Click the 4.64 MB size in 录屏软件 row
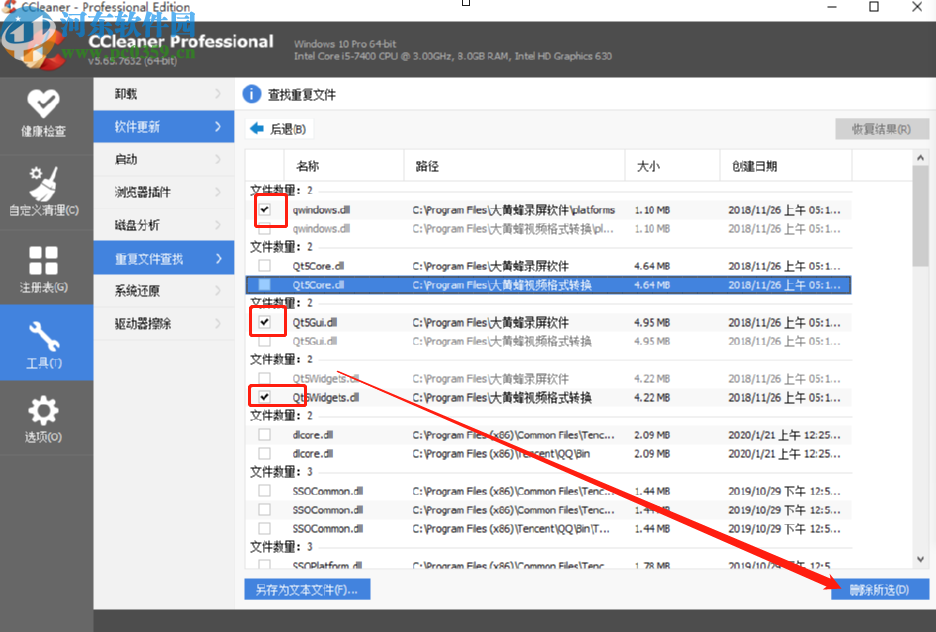 coord(652,266)
